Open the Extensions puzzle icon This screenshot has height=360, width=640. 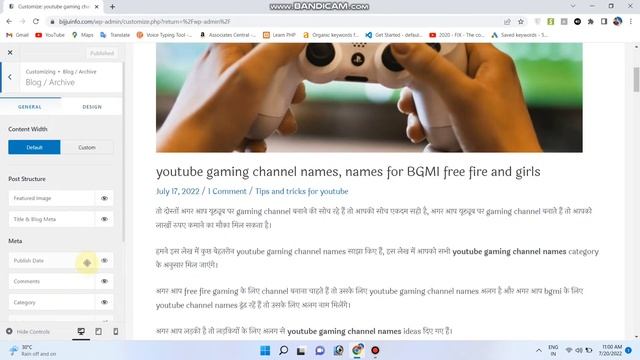coord(591,22)
